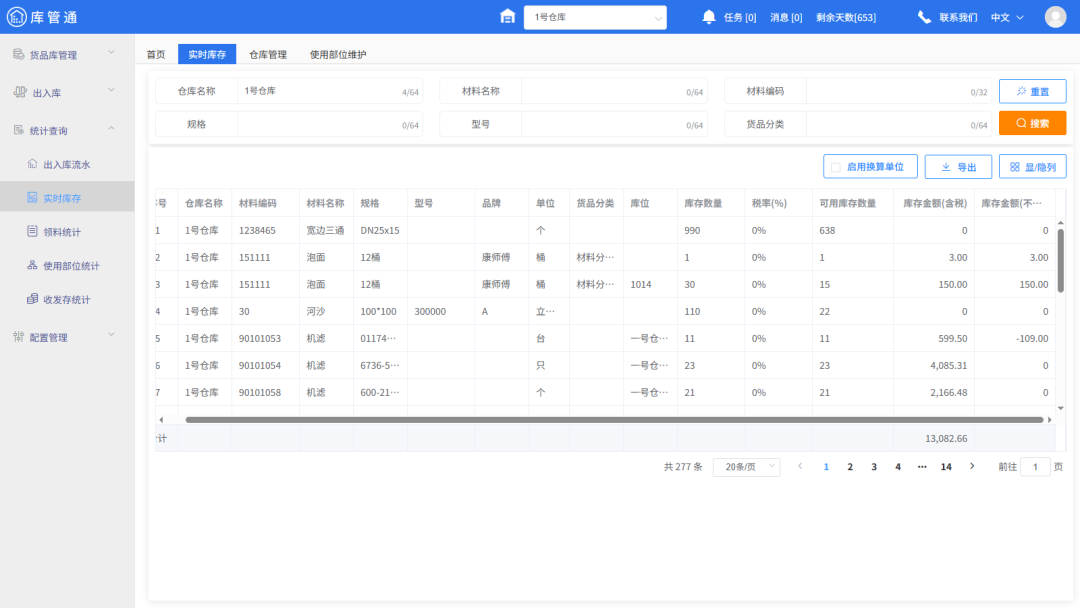The height and width of the screenshot is (608, 1080).
Task: Click the 收发存统计 menu icon
Action: click(x=32, y=299)
